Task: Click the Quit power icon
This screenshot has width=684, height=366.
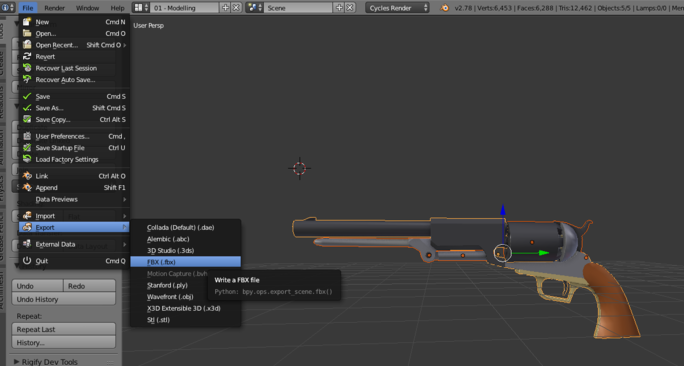Action: [x=27, y=260]
